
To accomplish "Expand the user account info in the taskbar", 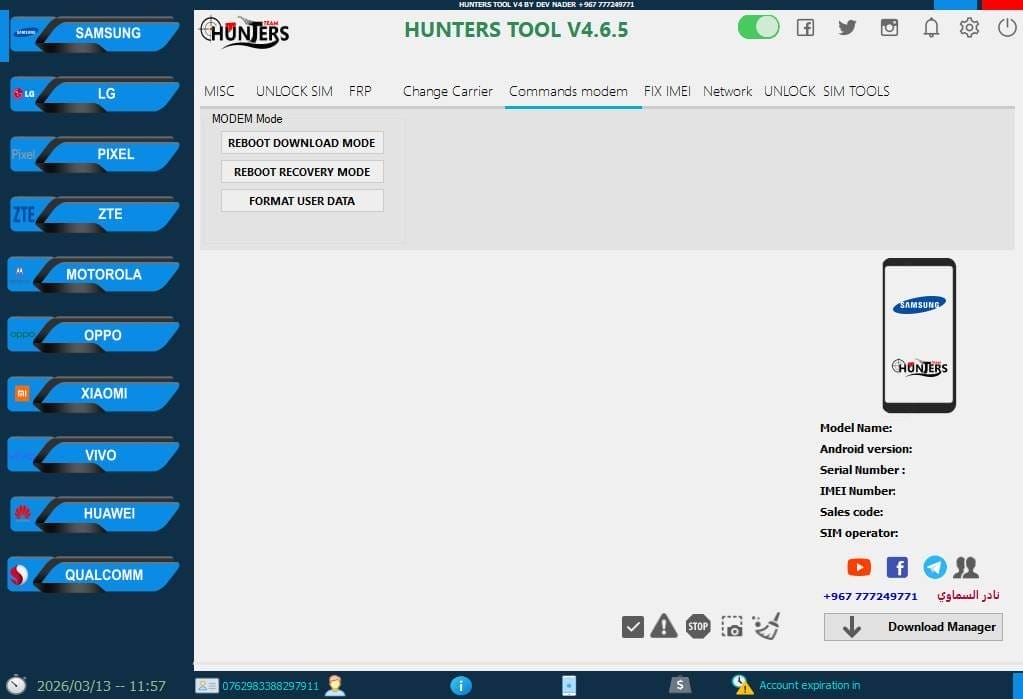I will pos(335,686).
